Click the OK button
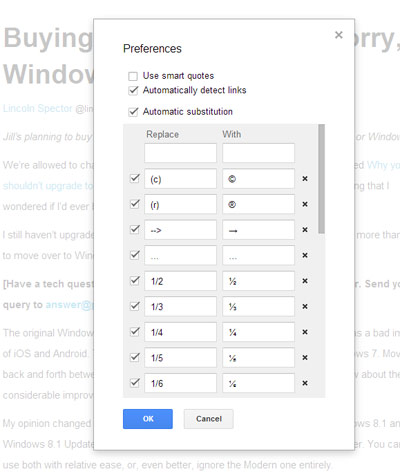This screenshot has height=476, width=400. tap(148, 419)
